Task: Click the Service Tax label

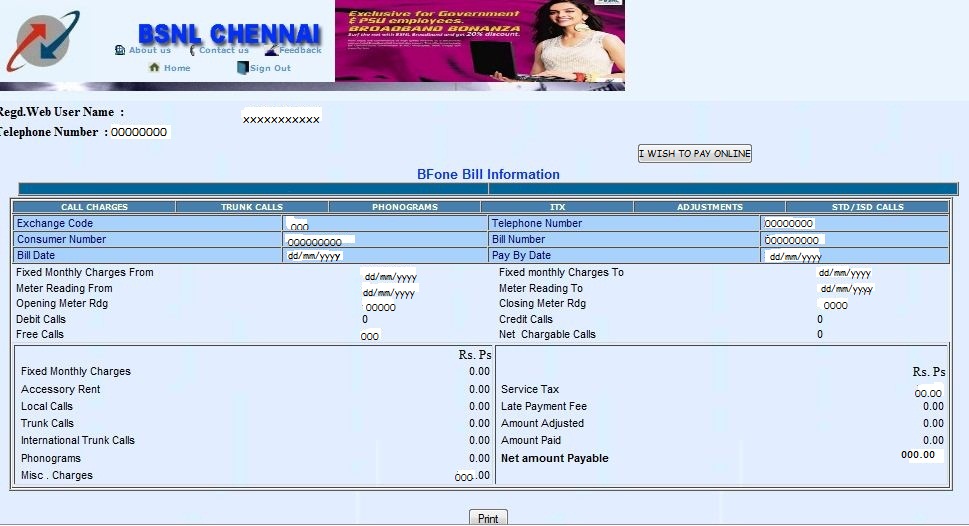Action: (x=530, y=389)
